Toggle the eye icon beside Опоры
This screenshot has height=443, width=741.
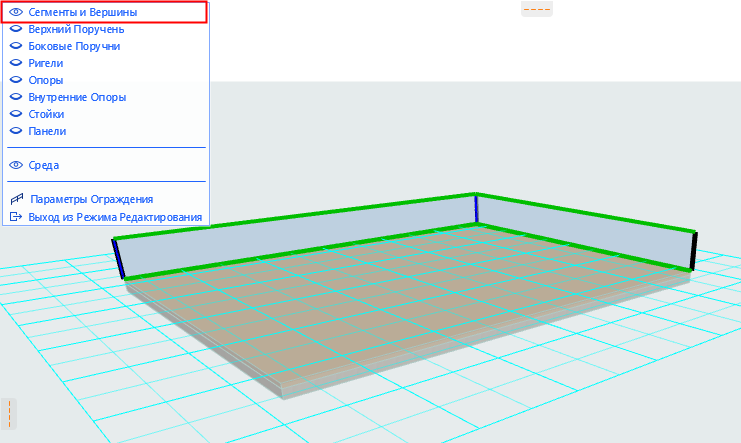[x=16, y=80]
